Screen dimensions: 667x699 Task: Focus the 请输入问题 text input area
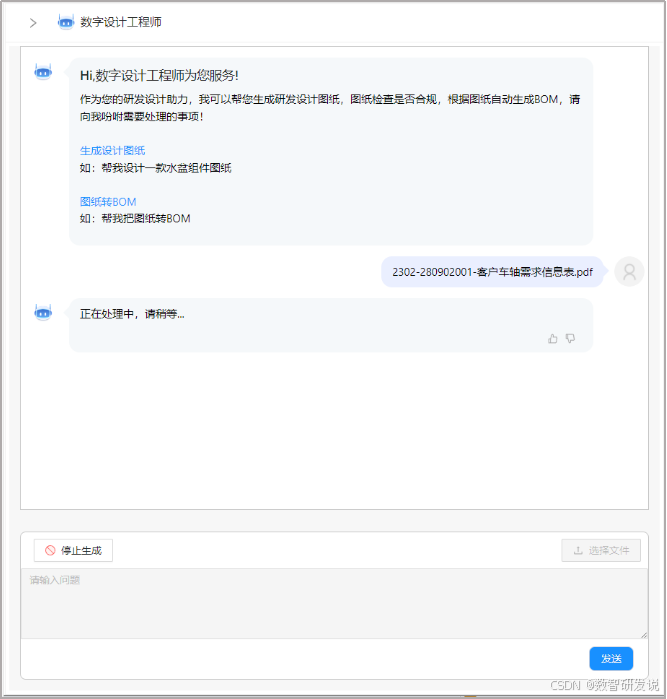(334, 604)
